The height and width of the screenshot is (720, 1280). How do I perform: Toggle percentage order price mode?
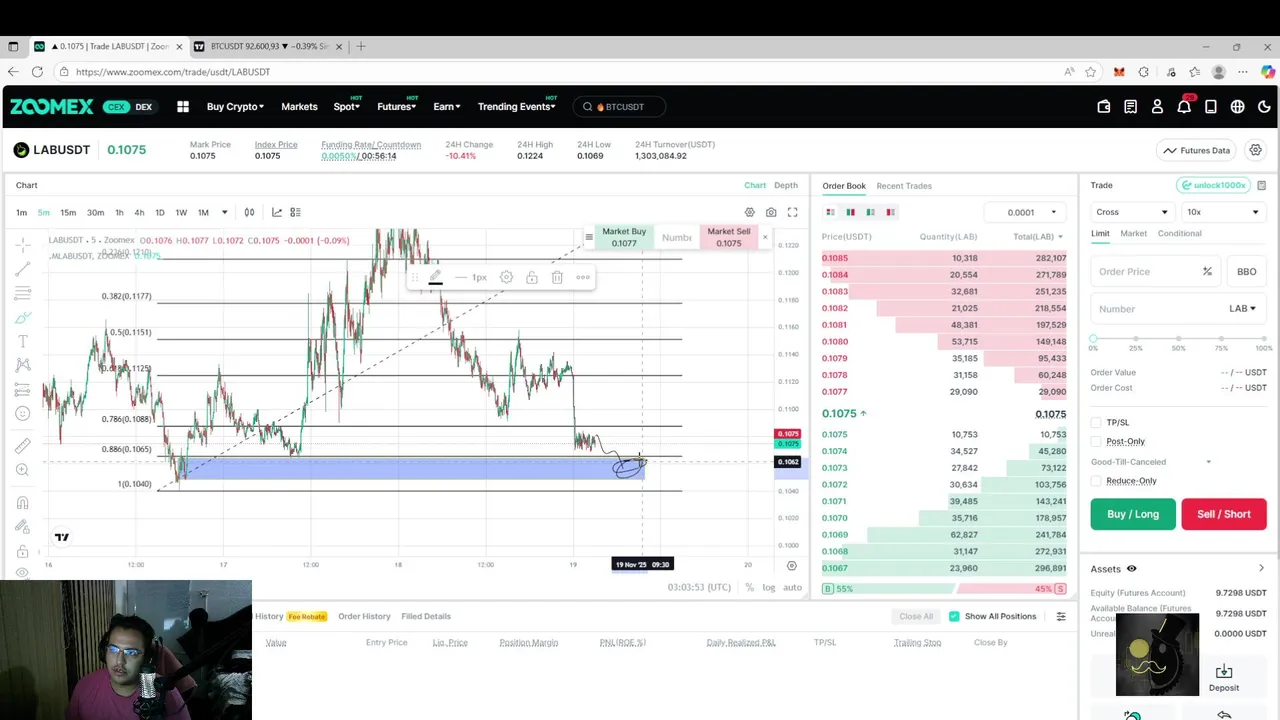tap(1207, 272)
